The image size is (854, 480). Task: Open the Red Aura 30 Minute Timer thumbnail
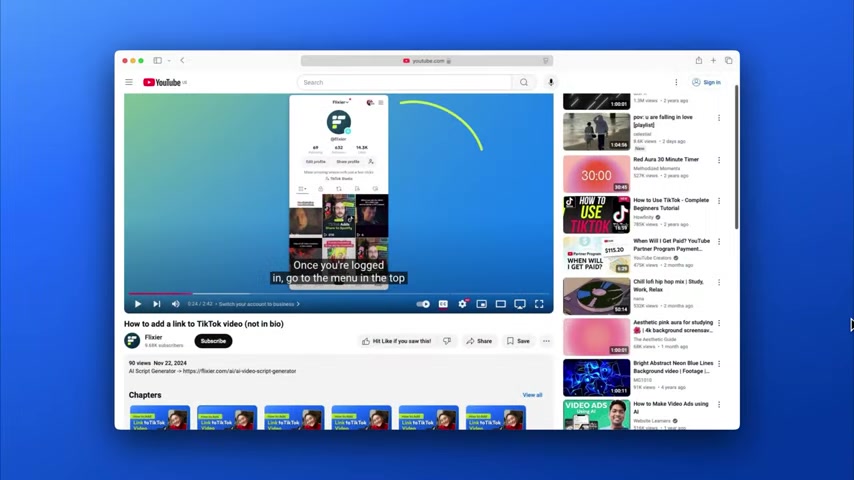coord(596,174)
